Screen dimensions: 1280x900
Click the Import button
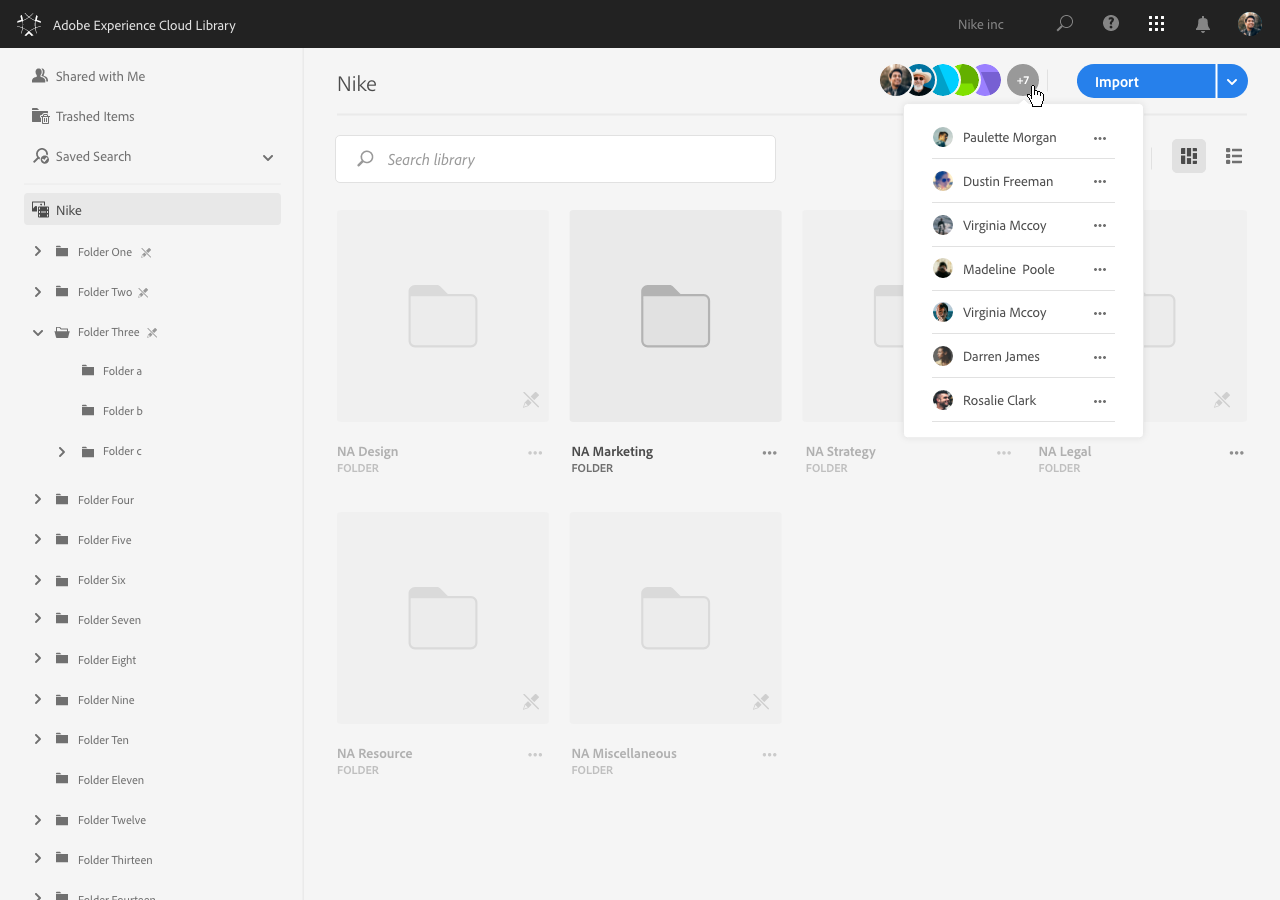click(1146, 82)
